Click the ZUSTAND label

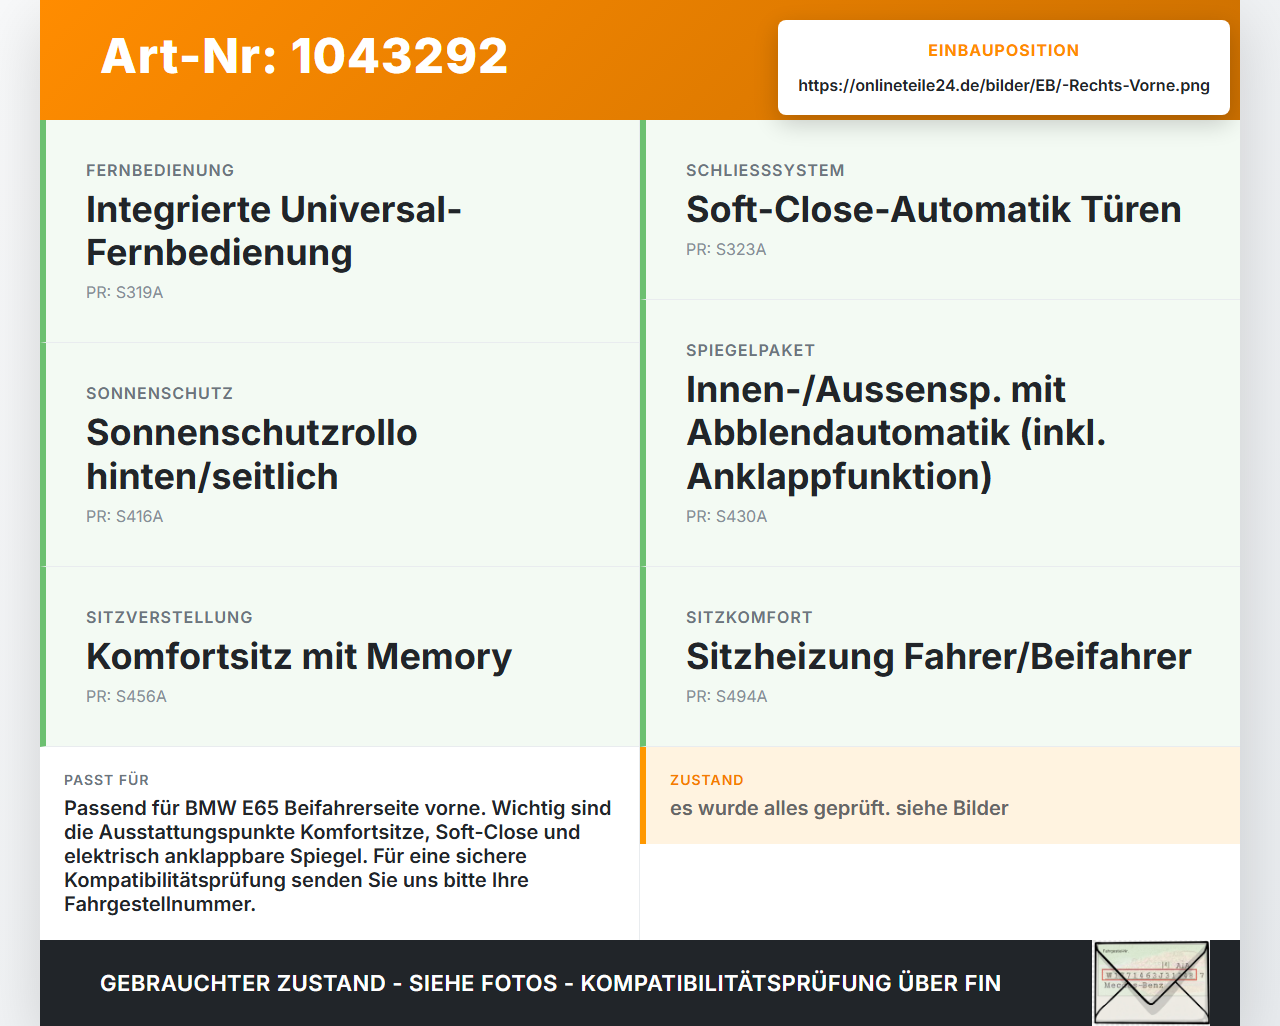click(x=706, y=780)
